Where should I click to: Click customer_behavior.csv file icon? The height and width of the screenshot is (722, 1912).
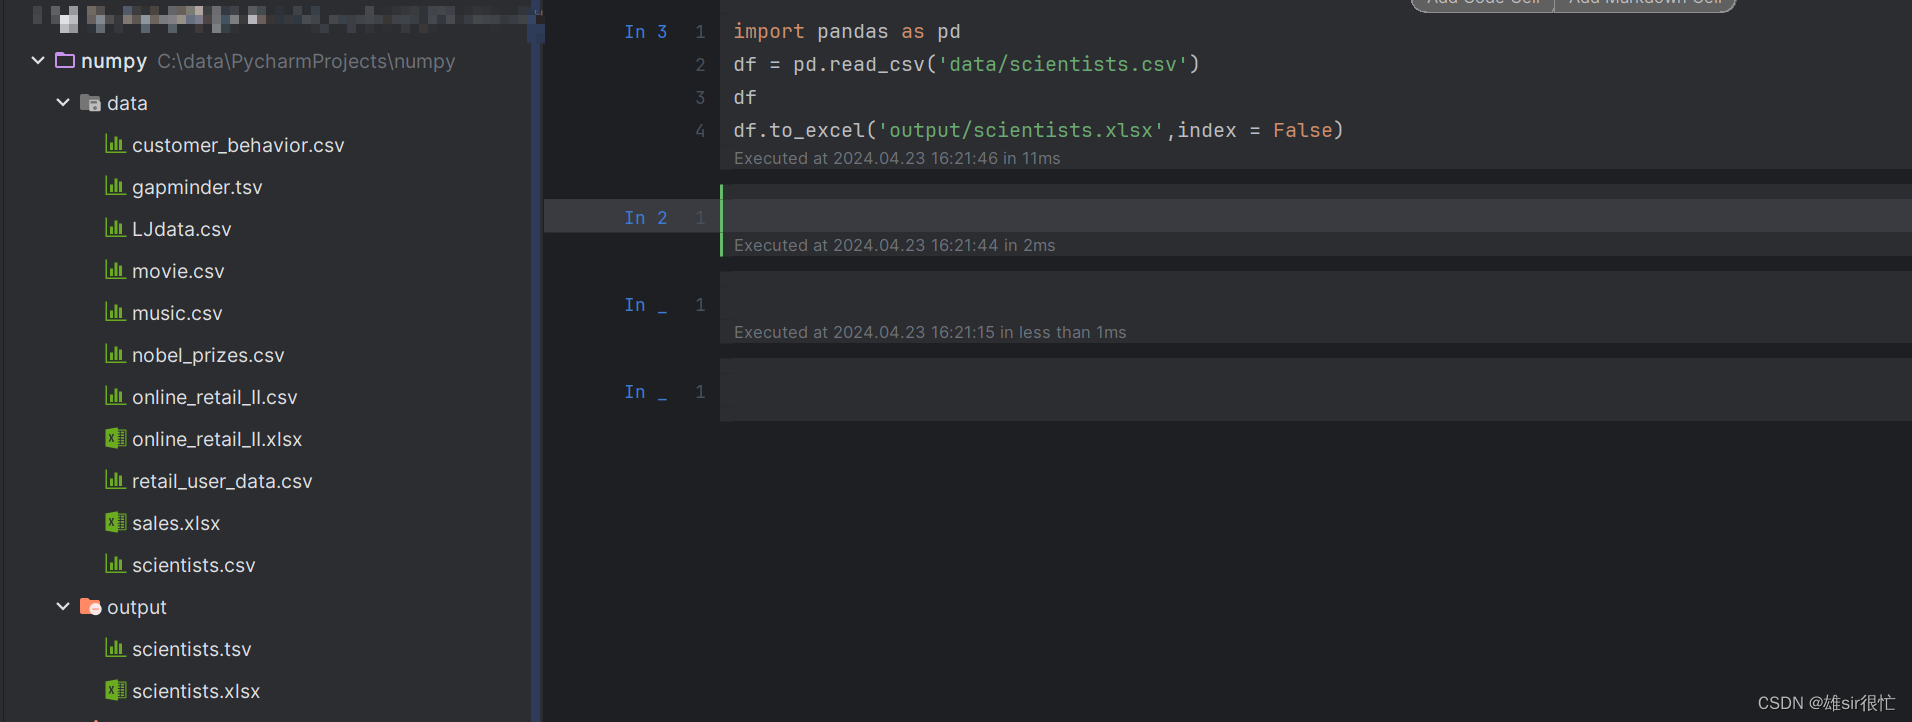[x=115, y=144]
